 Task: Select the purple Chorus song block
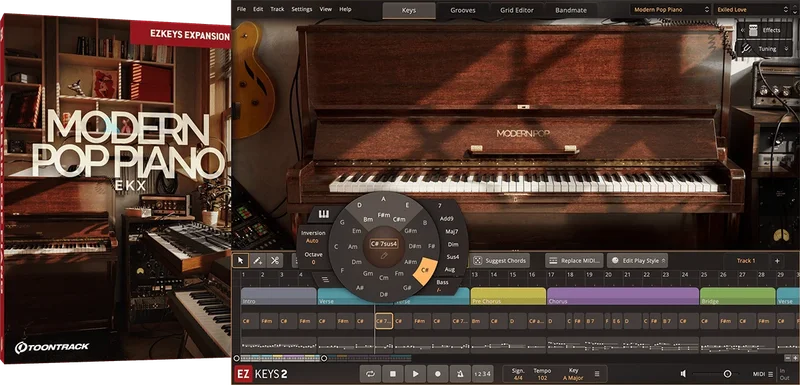622,296
